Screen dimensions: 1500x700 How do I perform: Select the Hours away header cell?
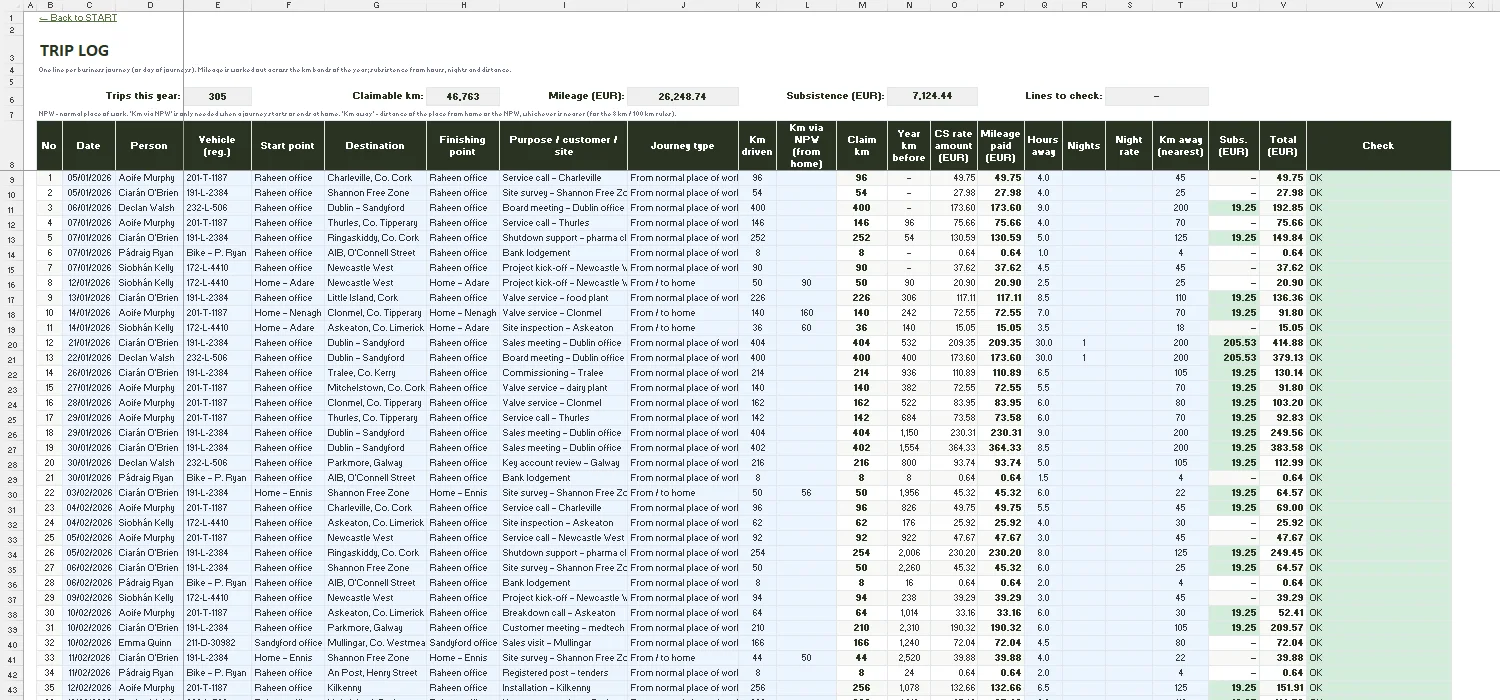[1043, 146]
